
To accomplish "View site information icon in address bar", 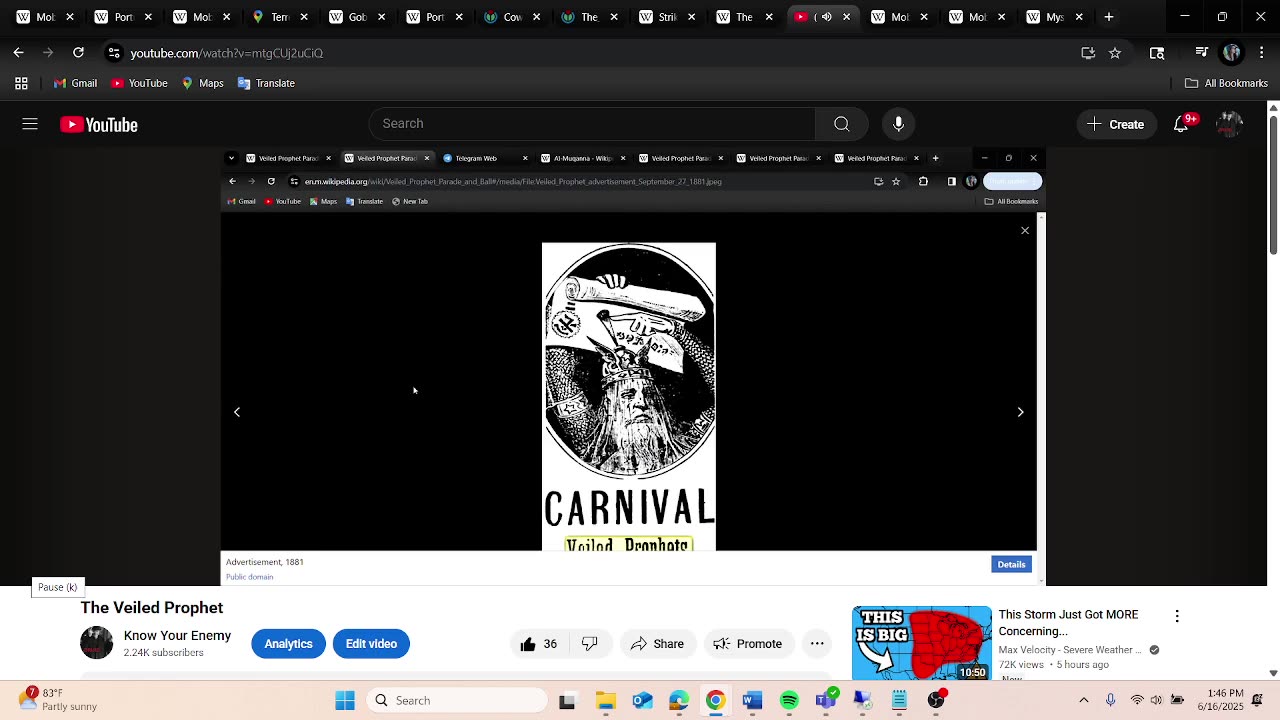I will [114, 53].
